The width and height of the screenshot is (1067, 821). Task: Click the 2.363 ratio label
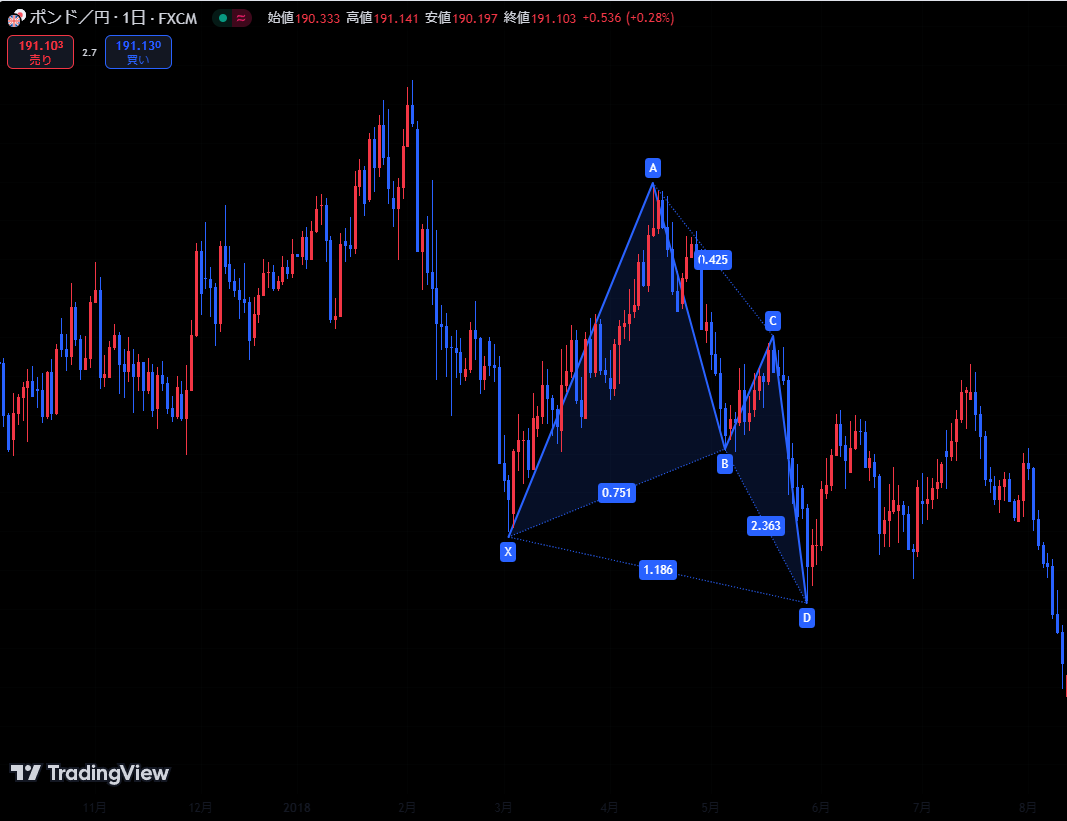(x=766, y=526)
